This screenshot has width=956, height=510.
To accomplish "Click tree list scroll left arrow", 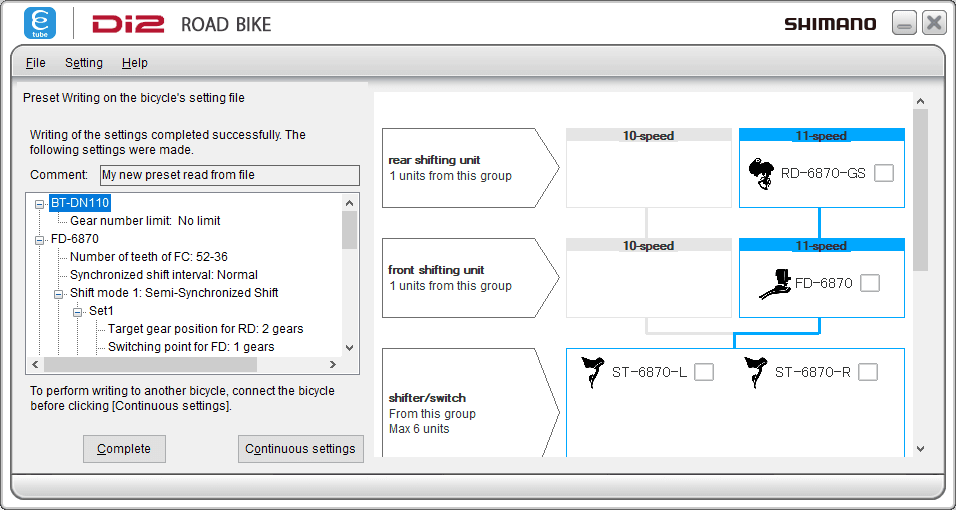I will [x=35, y=365].
